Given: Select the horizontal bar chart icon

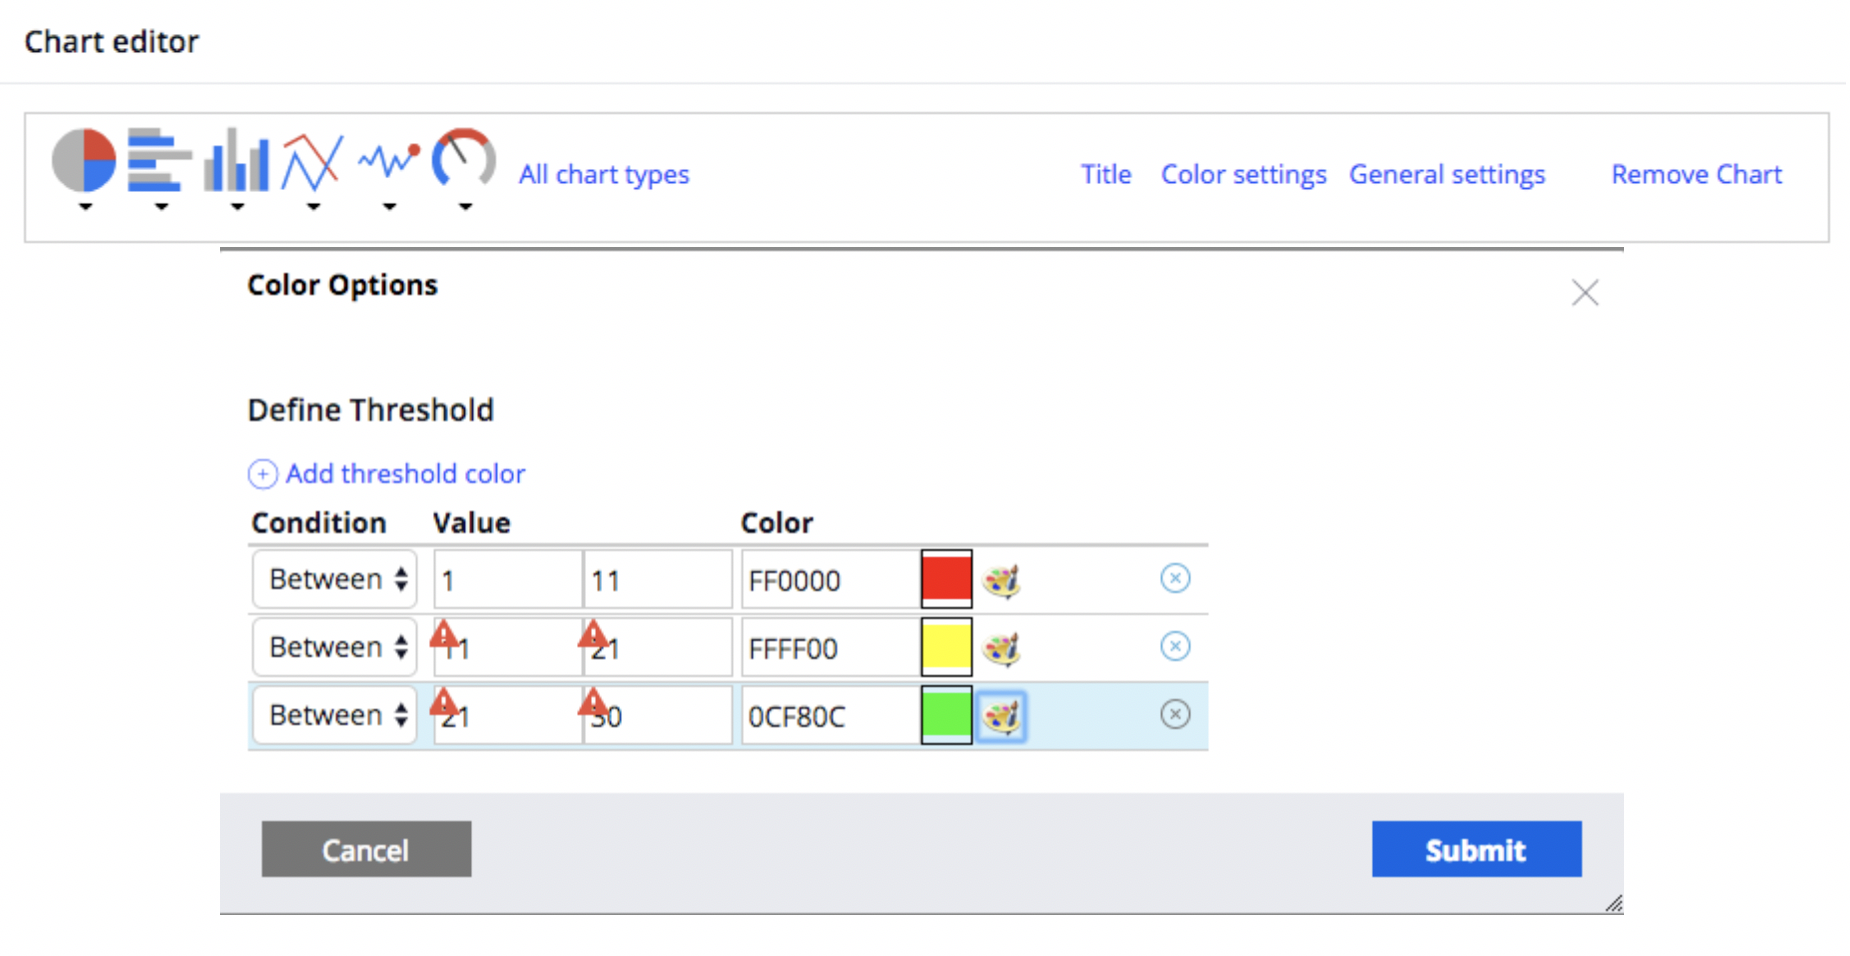Looking at the screenshot, I should (x=159, y=160).
